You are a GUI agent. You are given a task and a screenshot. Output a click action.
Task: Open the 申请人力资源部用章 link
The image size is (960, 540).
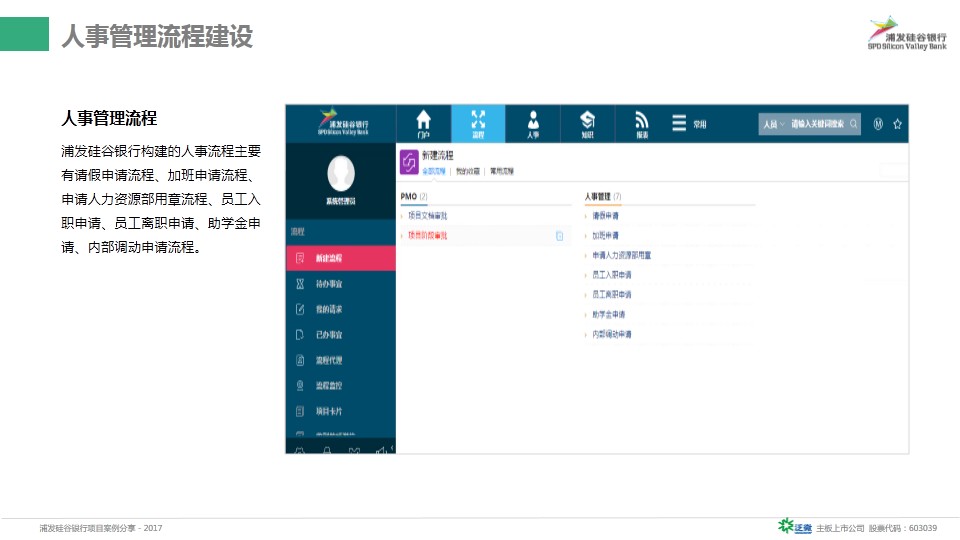pyautogui.click(x=621, y=255)
